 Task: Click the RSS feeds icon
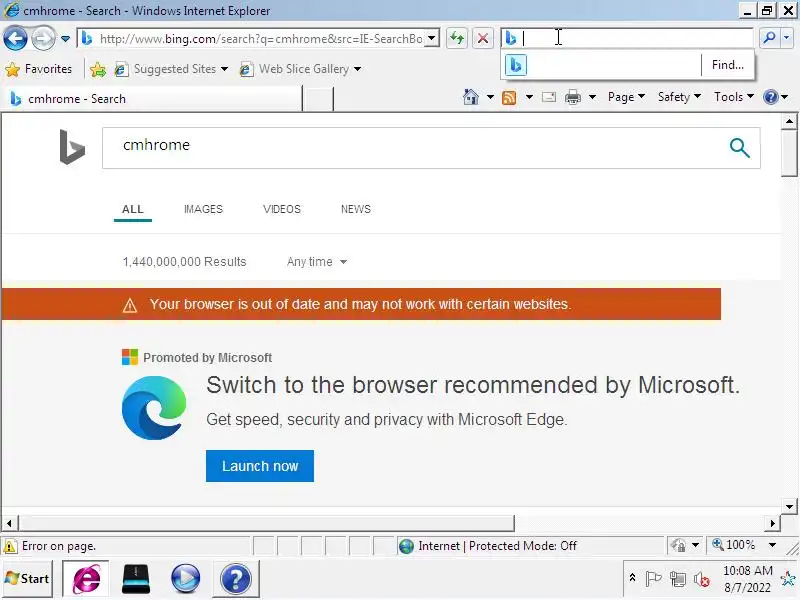[x=509, y=97]
